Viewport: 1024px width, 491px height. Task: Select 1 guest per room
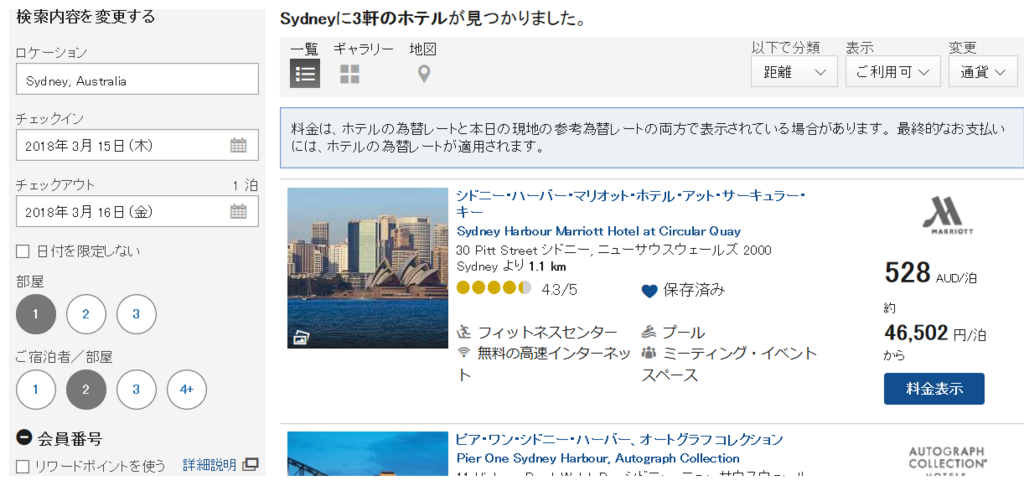click(36, 389)
